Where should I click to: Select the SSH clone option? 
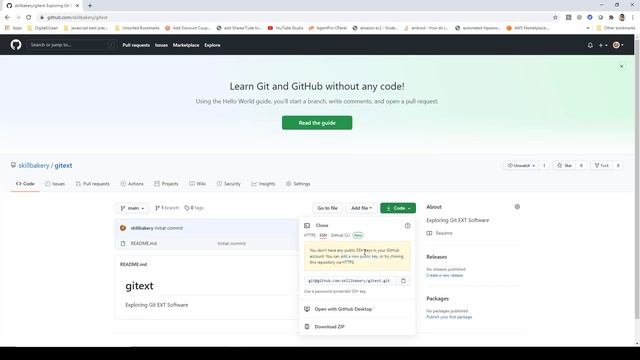point(323,235)
